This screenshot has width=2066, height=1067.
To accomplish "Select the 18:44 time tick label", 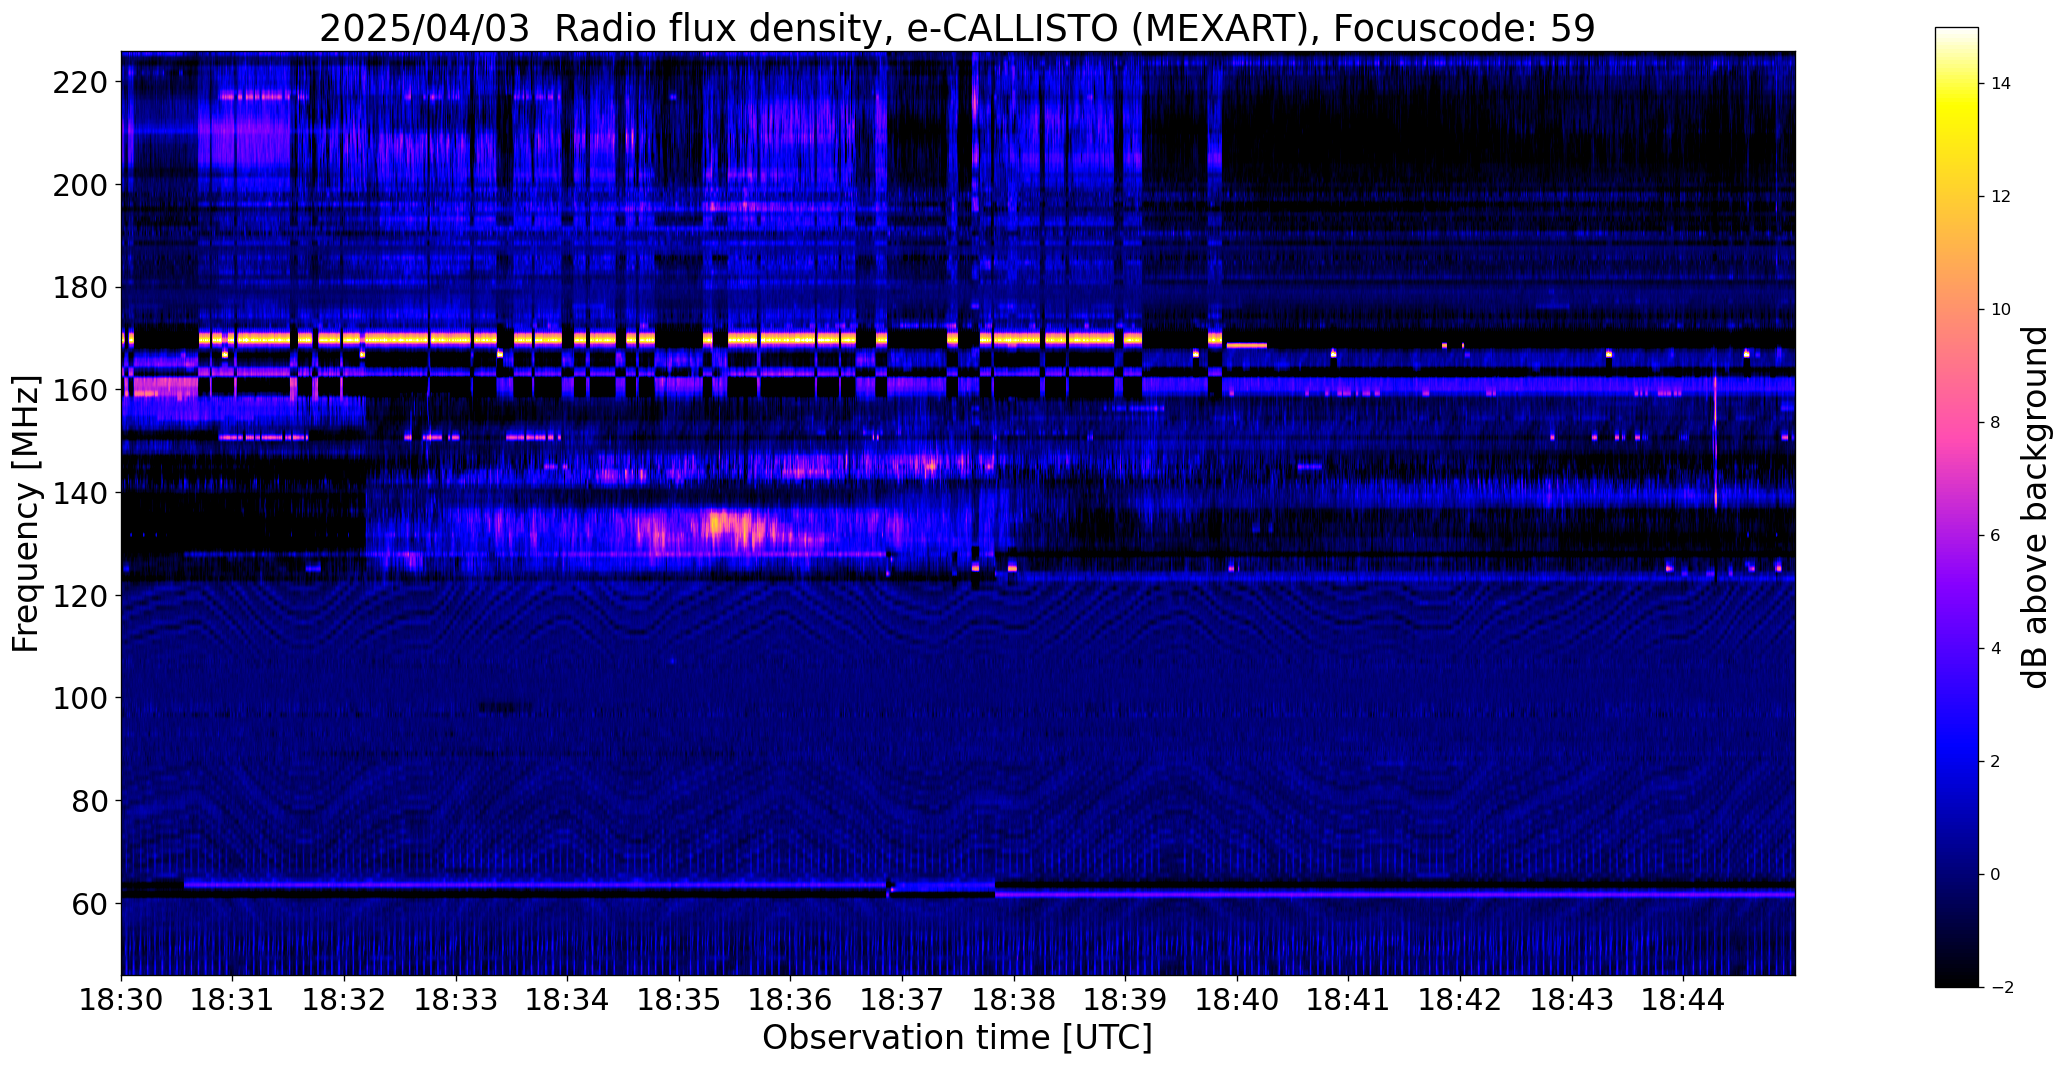I will point(1683,1000).
